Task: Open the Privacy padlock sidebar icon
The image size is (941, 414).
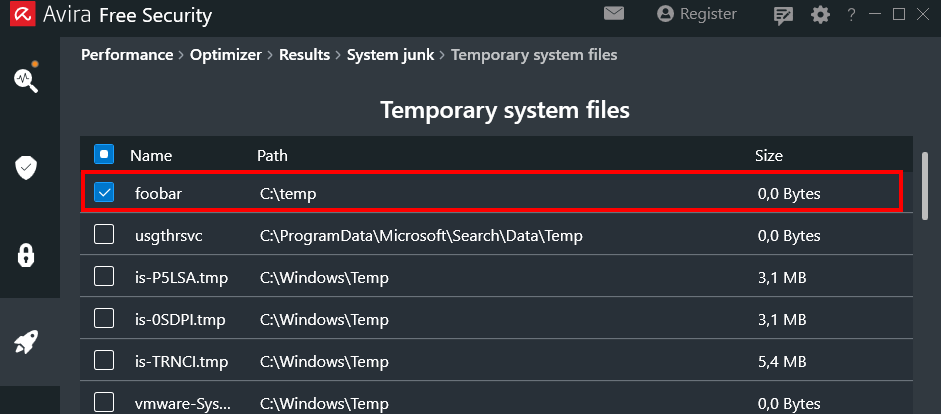Action: click(x=26, y=254)
